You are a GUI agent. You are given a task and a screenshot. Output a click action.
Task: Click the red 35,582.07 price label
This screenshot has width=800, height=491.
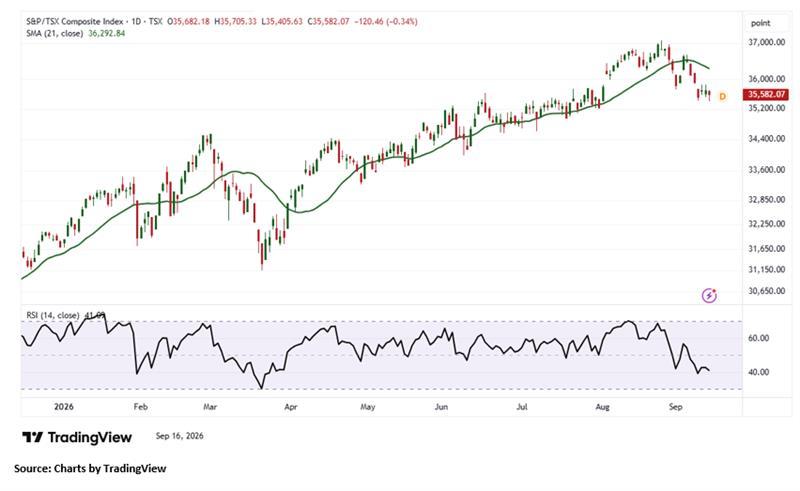point(766,94)
